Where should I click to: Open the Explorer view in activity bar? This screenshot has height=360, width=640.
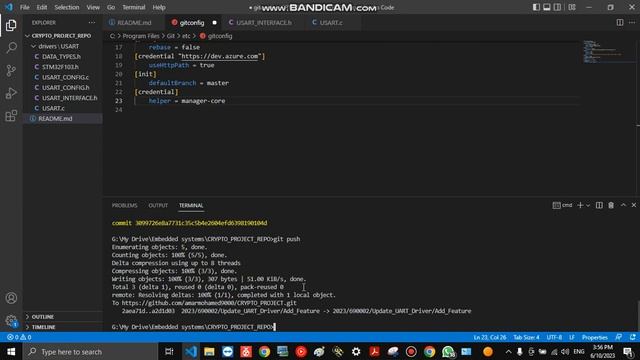coord(11,25)
